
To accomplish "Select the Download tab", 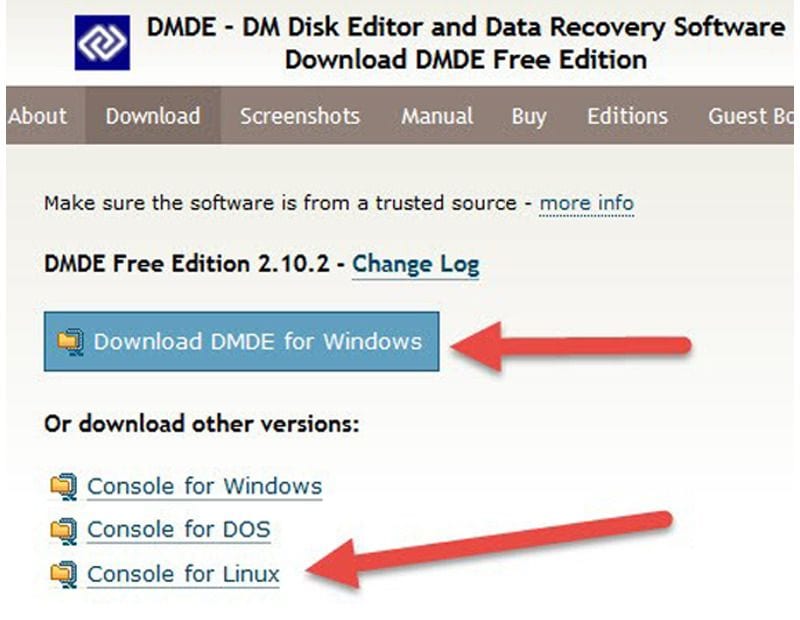I will pyautogui.click(x=153, y=116).
